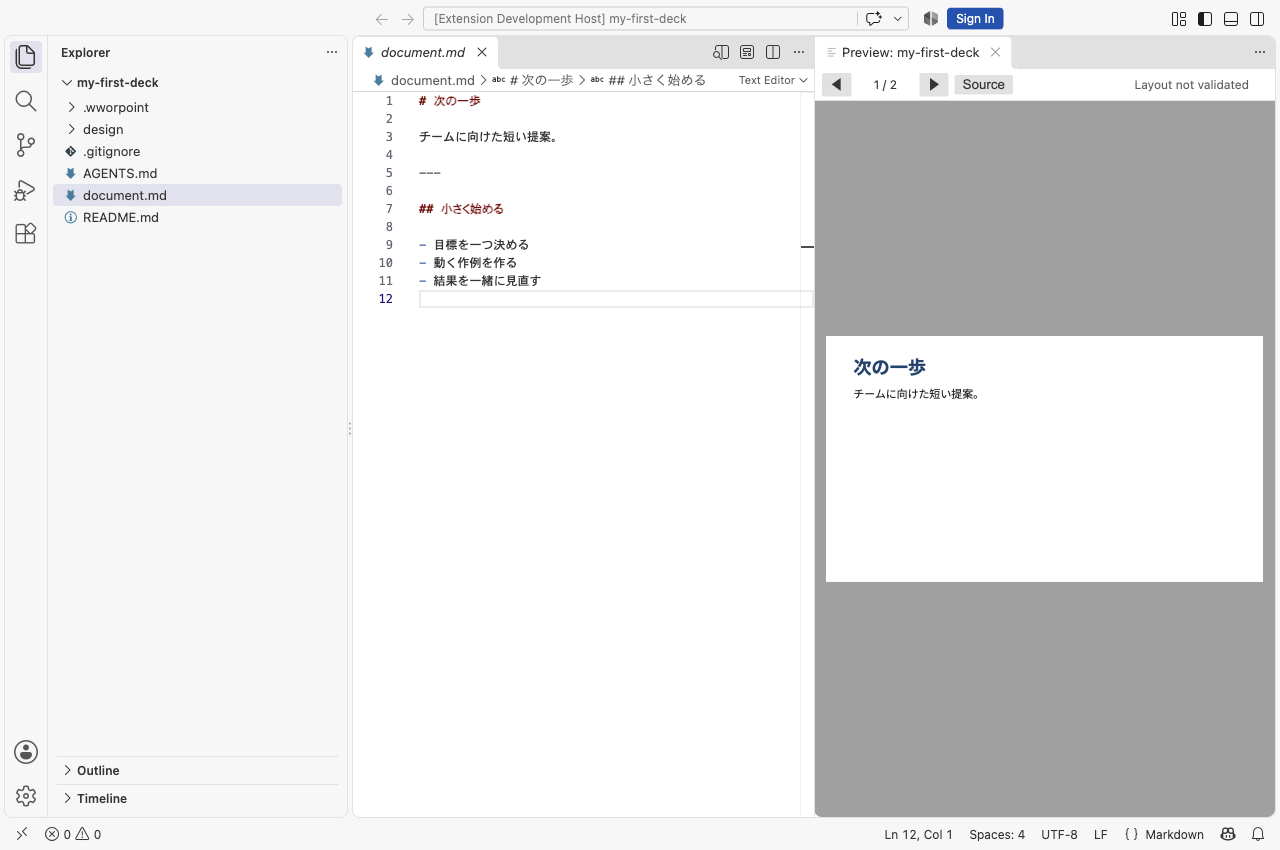Image resolution: width=1280 pixels, height=850 pixels.
Task: Click the Sign In button
Action: click(x=975, y=19)
